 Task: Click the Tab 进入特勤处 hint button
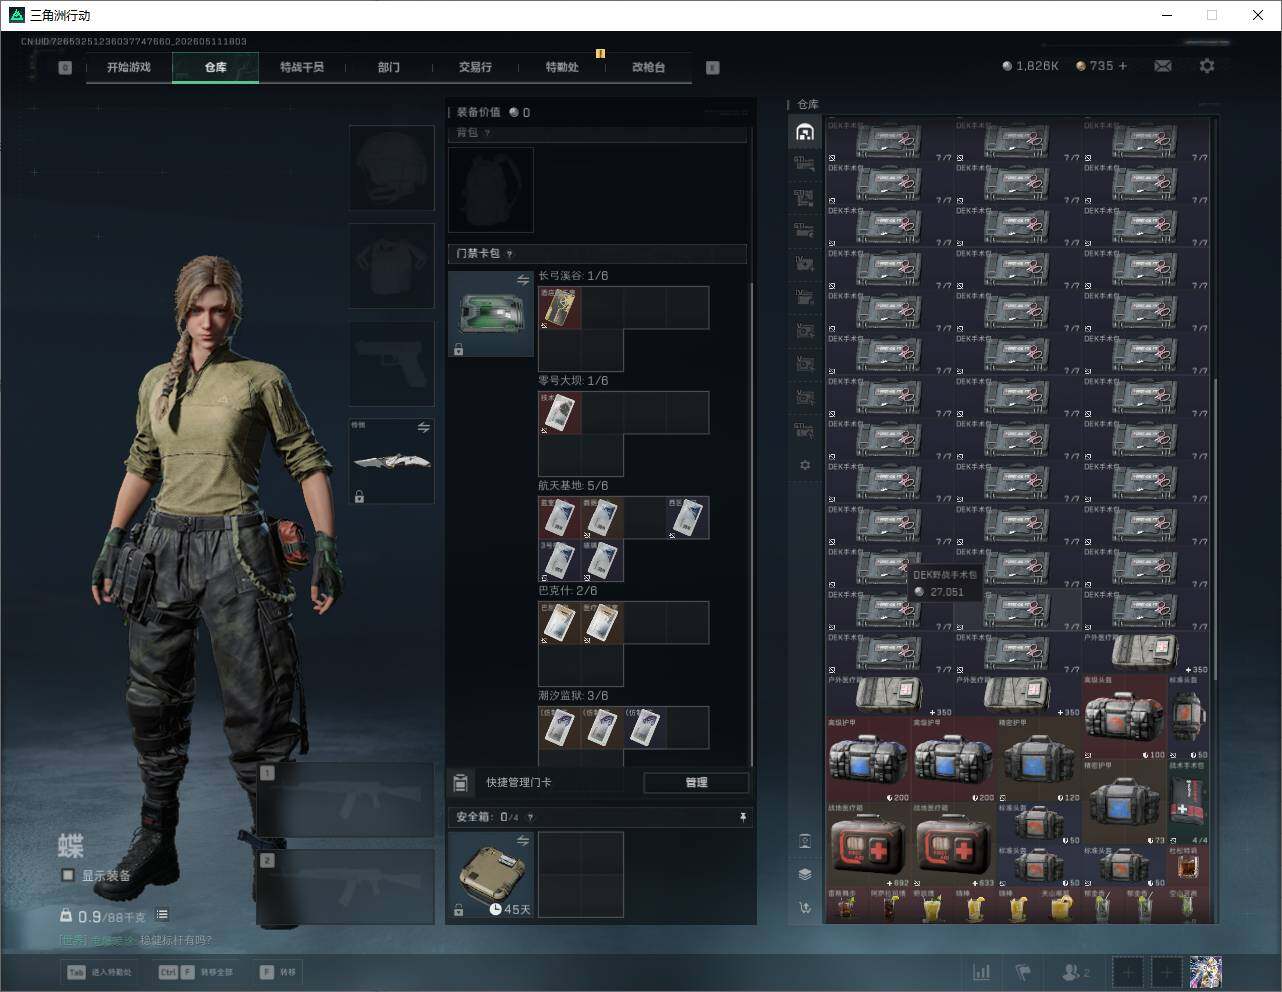point(99,972)
